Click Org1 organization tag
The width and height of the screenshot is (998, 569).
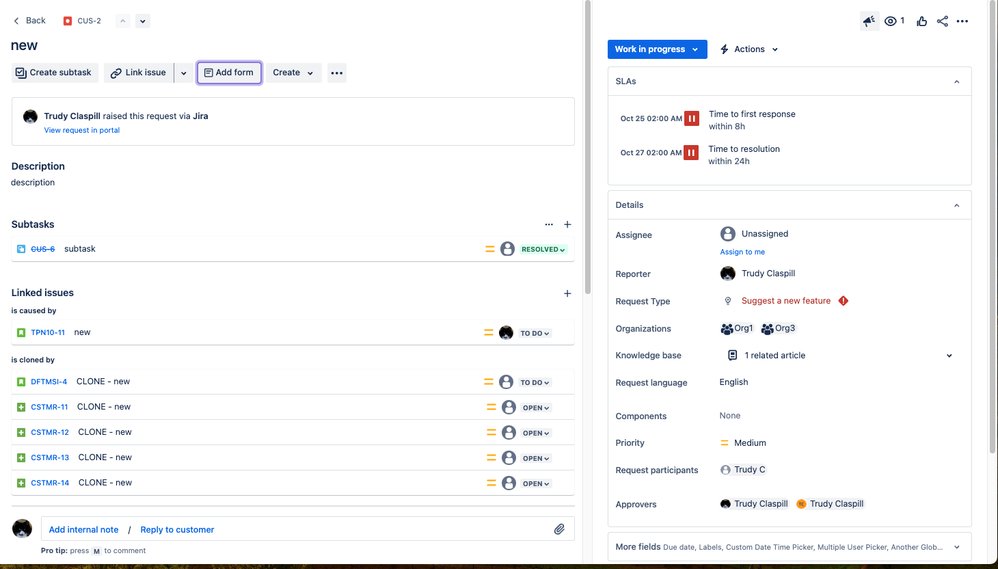[x=737, y=328]
